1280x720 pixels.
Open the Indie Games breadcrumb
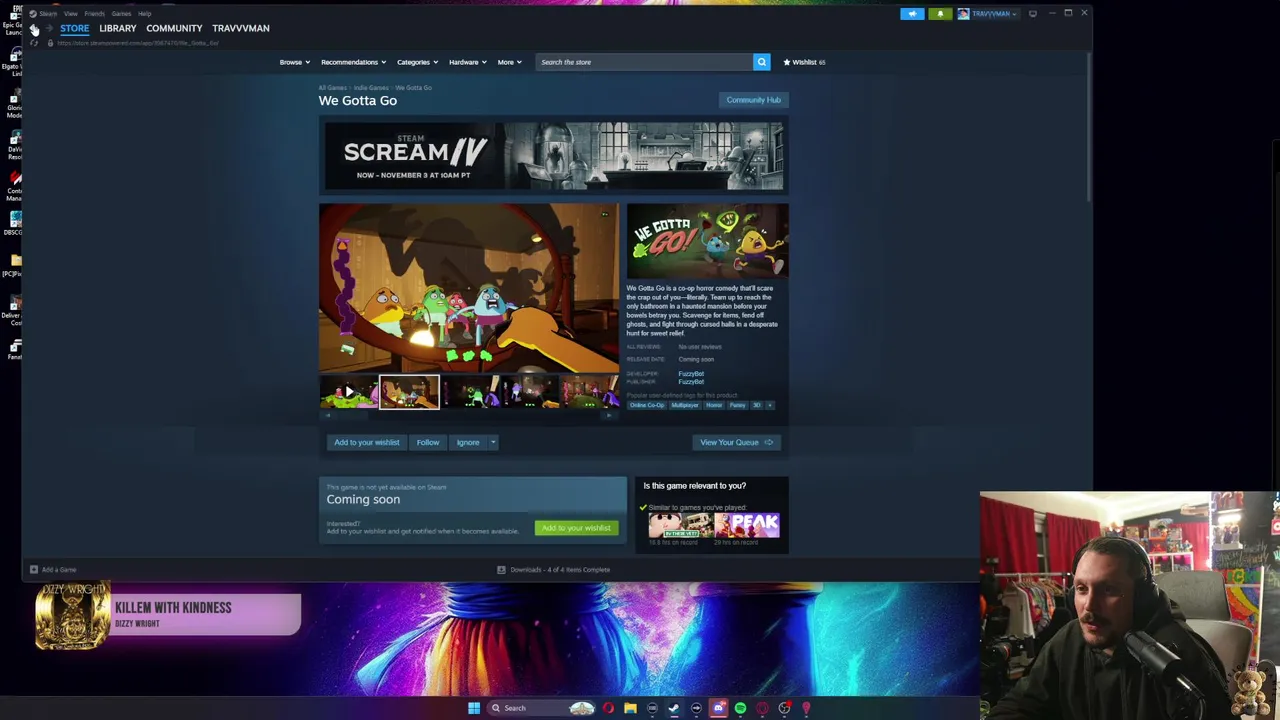click(371, 88)
